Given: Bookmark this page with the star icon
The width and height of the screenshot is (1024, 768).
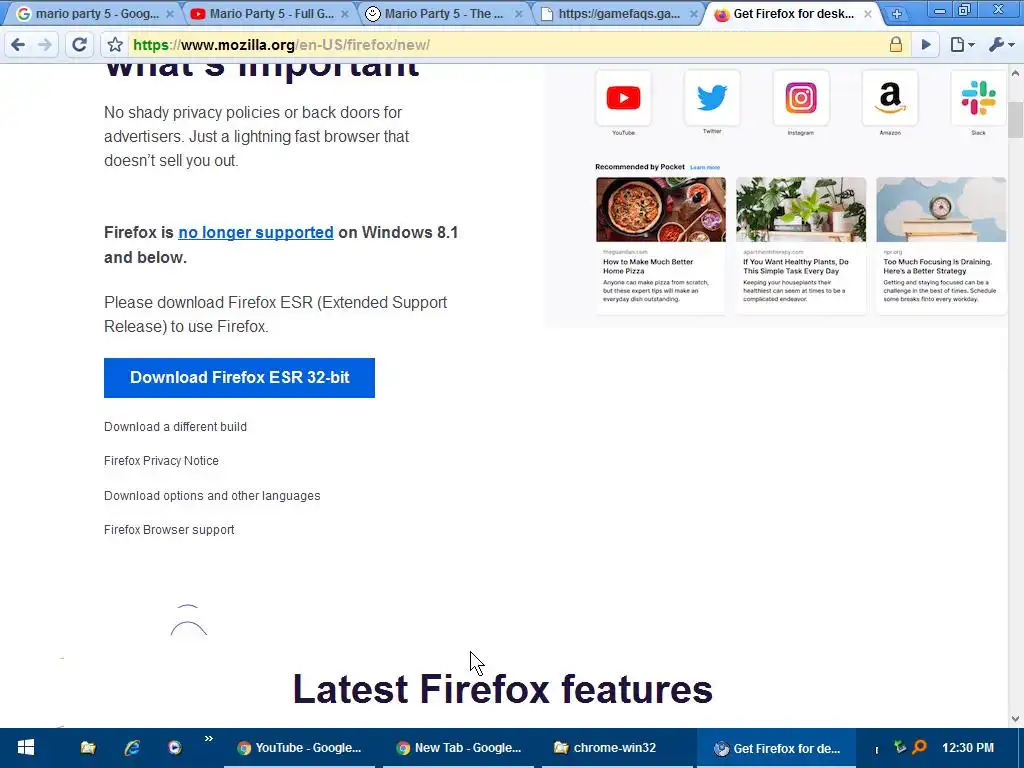Looking at the screenshot, I should tap(116, 44).
